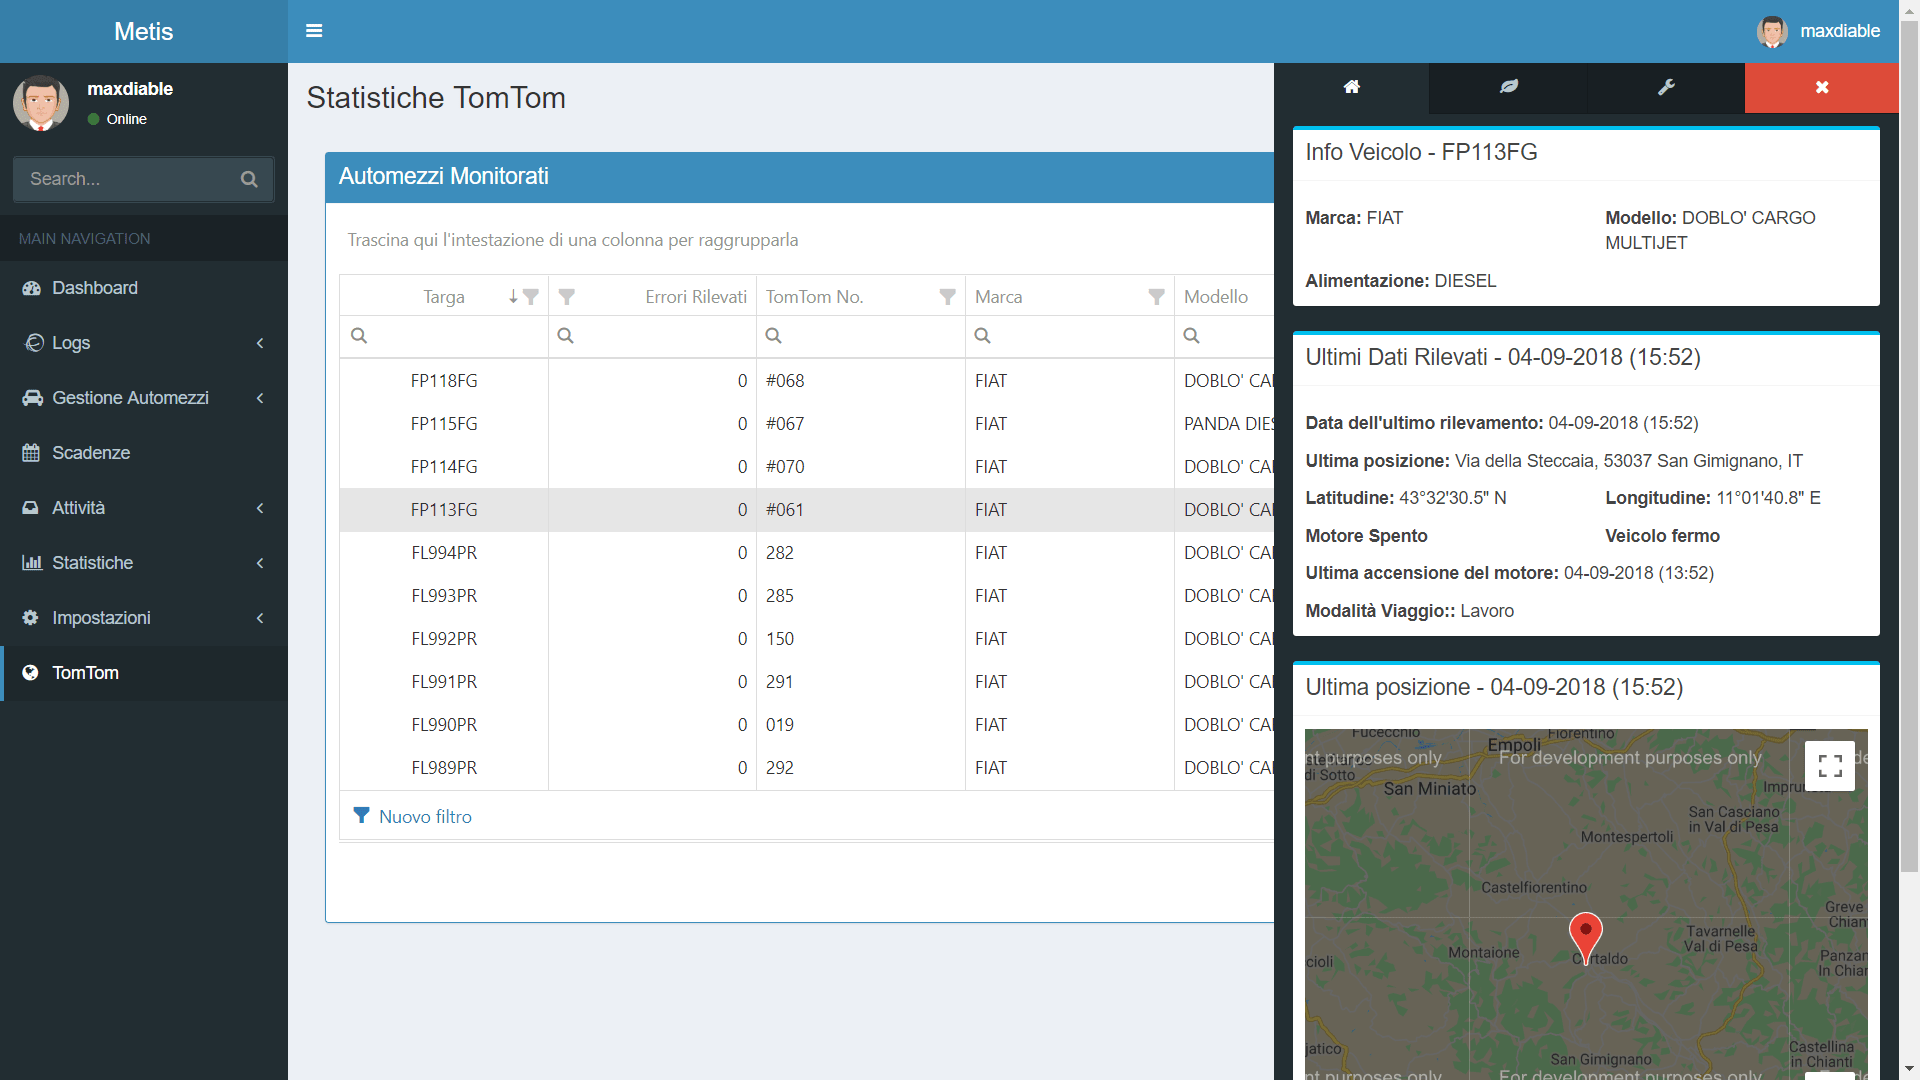
Task: Open filter for Targa column
Action: coord(531,297)
